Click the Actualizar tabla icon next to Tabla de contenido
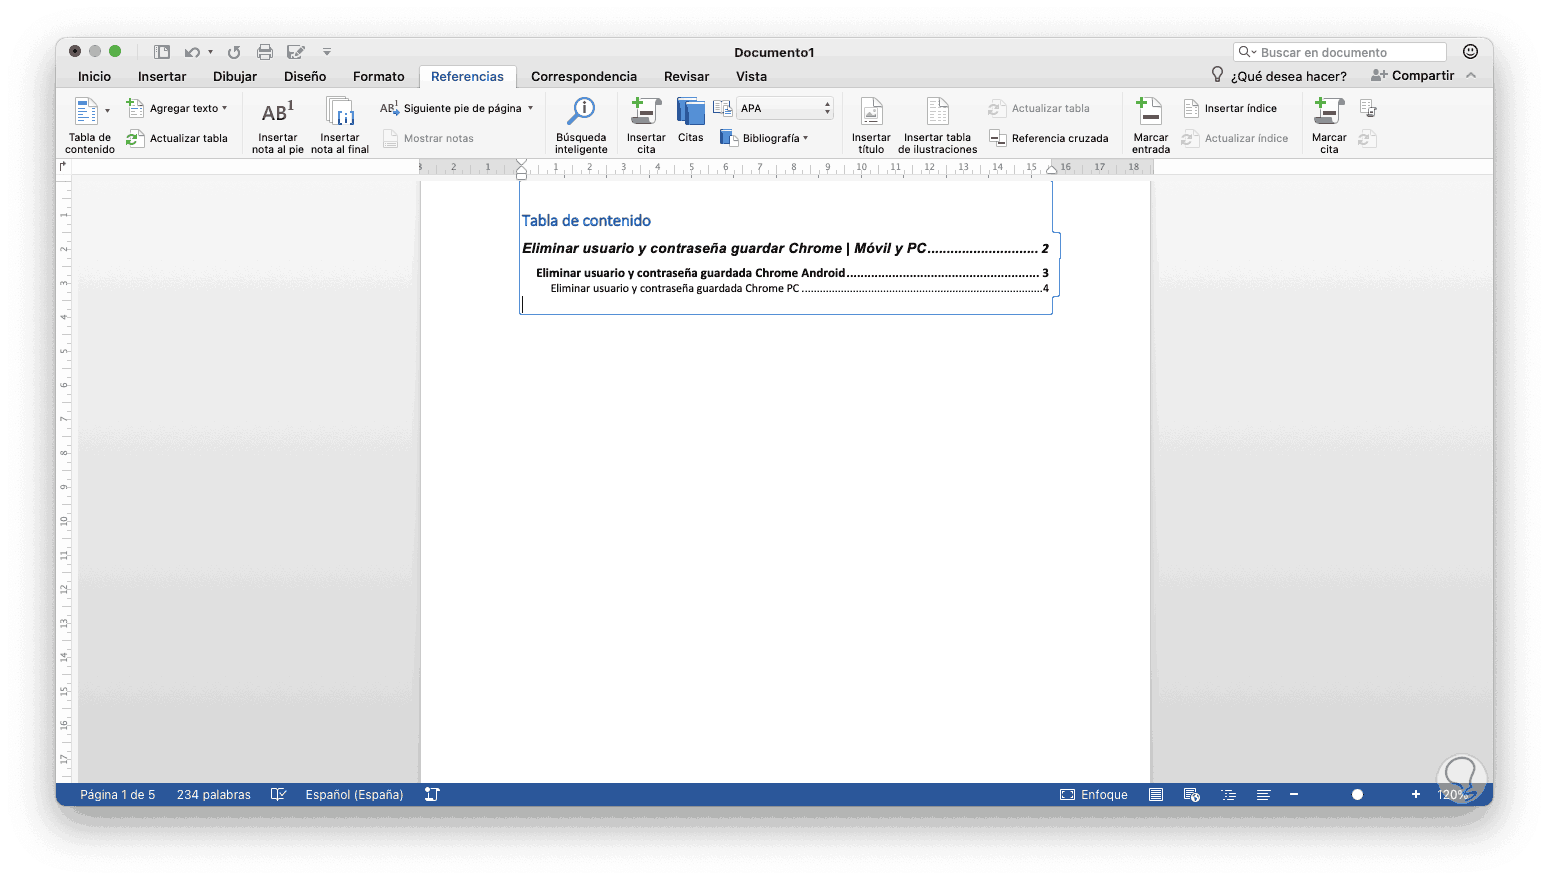1549x880 pixels. pos(135,139)
